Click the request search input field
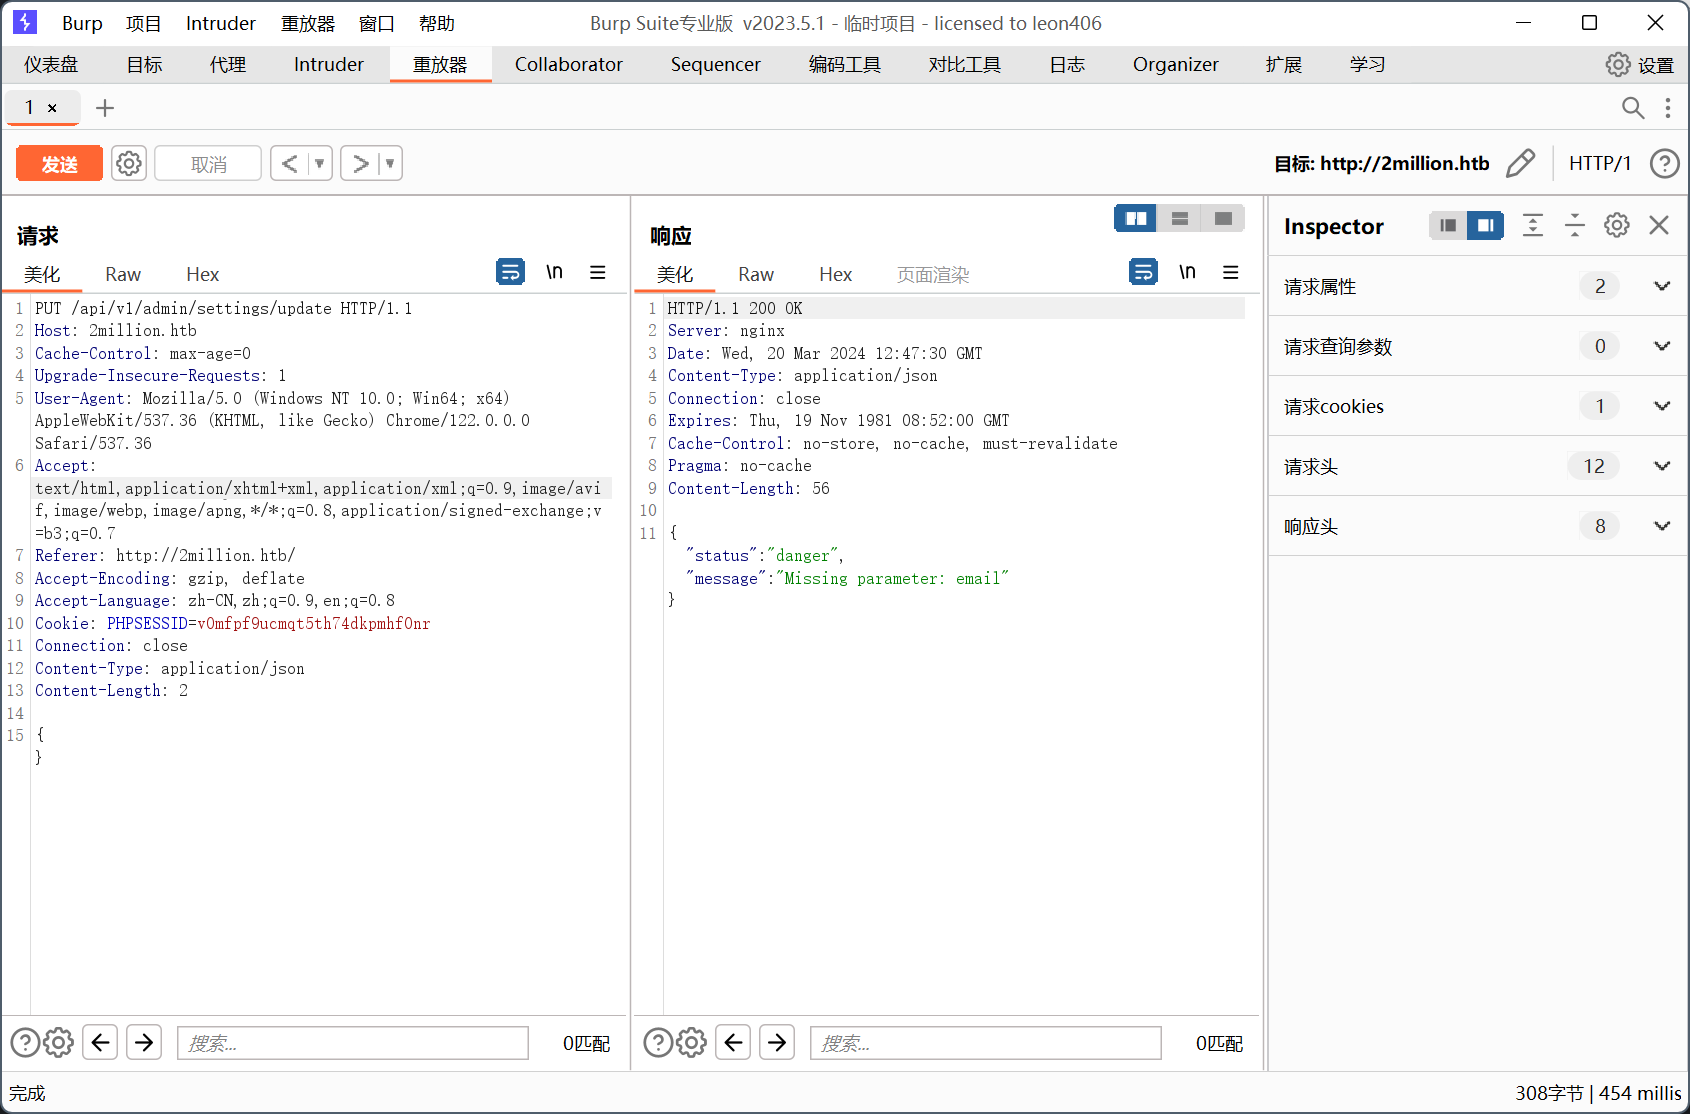Viewport: 1690px width, 1114px height. (352, 1043)
